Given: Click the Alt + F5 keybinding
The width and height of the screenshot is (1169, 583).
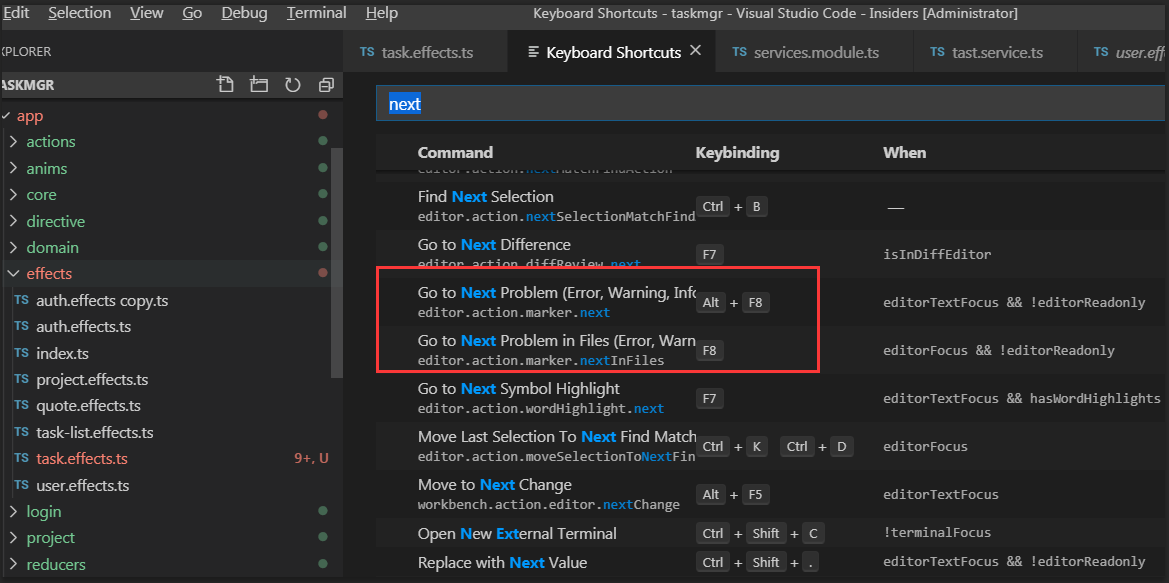Looking at the screenshot, I should [732, 494].
